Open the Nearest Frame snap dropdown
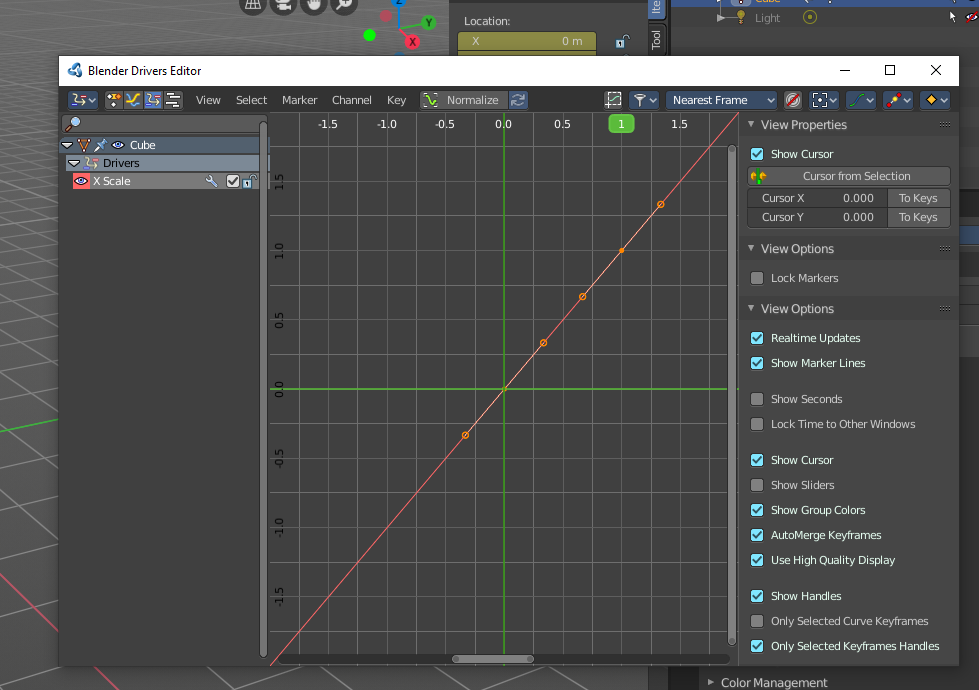The width and height of the screenshot is (979, 690). pos(722,100)
